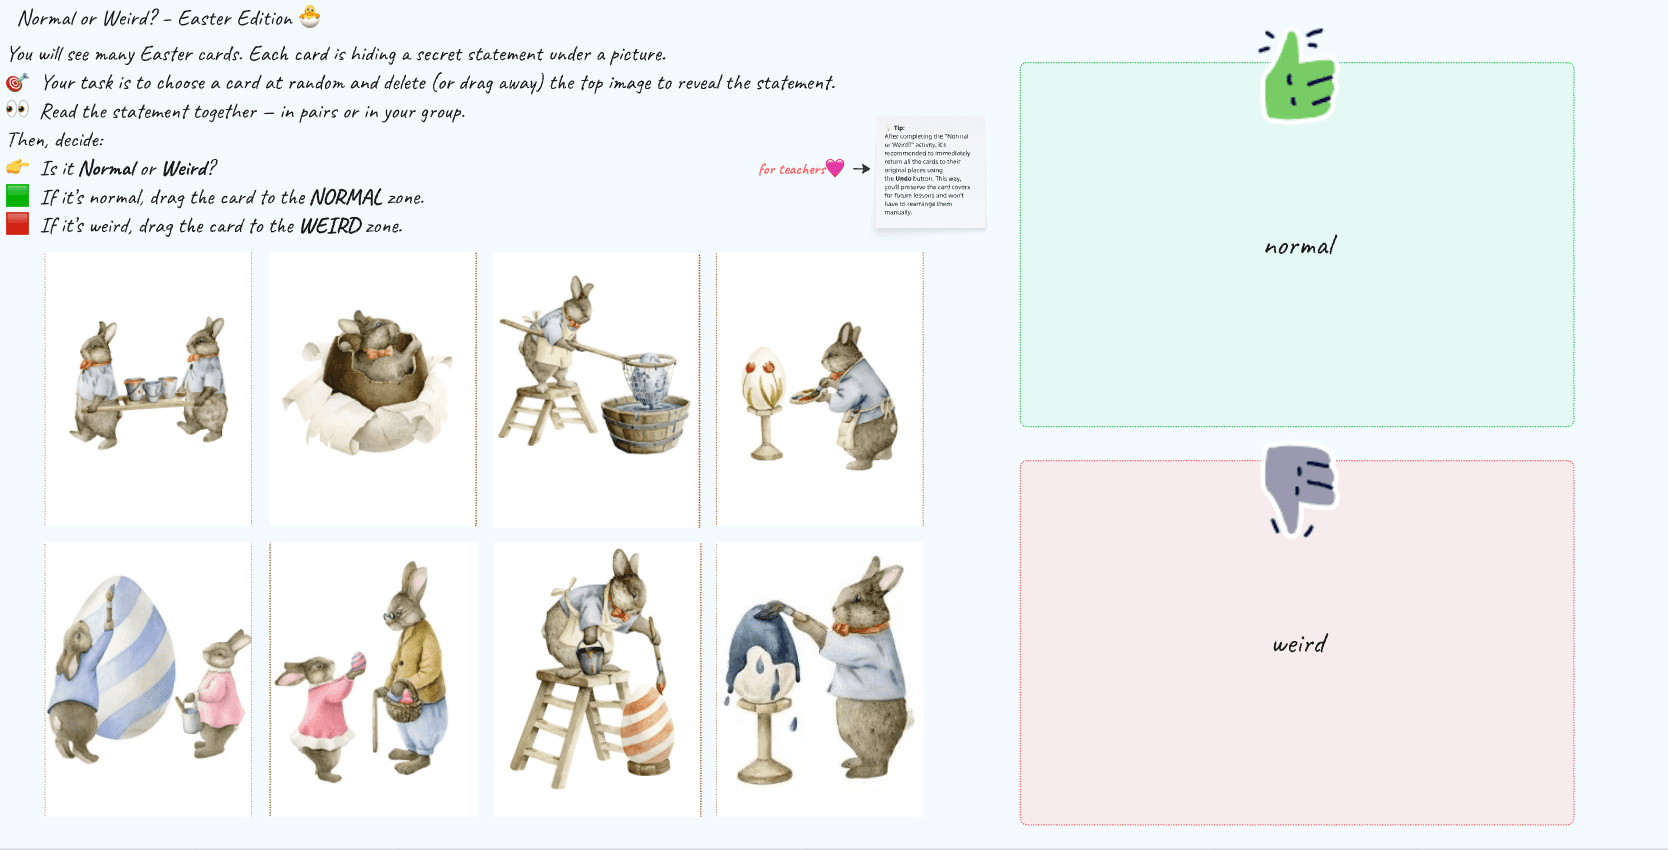
Task: Click the pointing hand emoji beside 'Is it Normal'
Action: tap(17, 167)
